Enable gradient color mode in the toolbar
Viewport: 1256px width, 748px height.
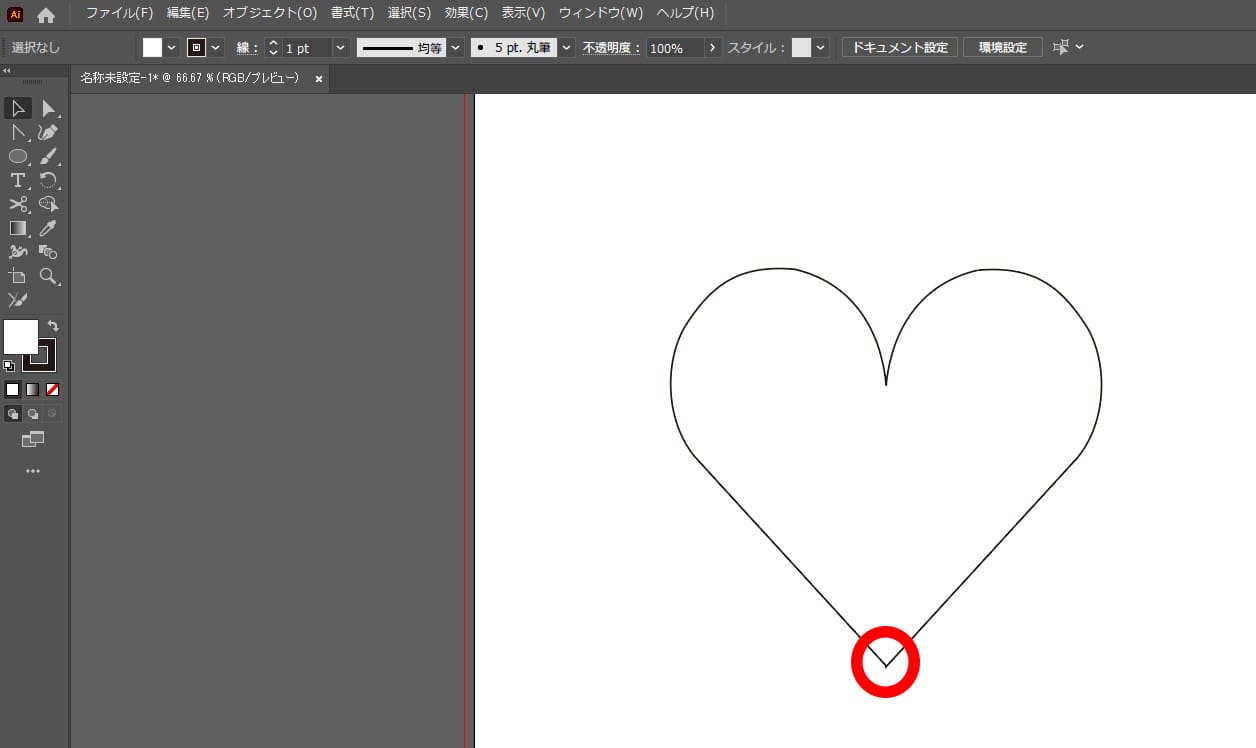(31, 389)
